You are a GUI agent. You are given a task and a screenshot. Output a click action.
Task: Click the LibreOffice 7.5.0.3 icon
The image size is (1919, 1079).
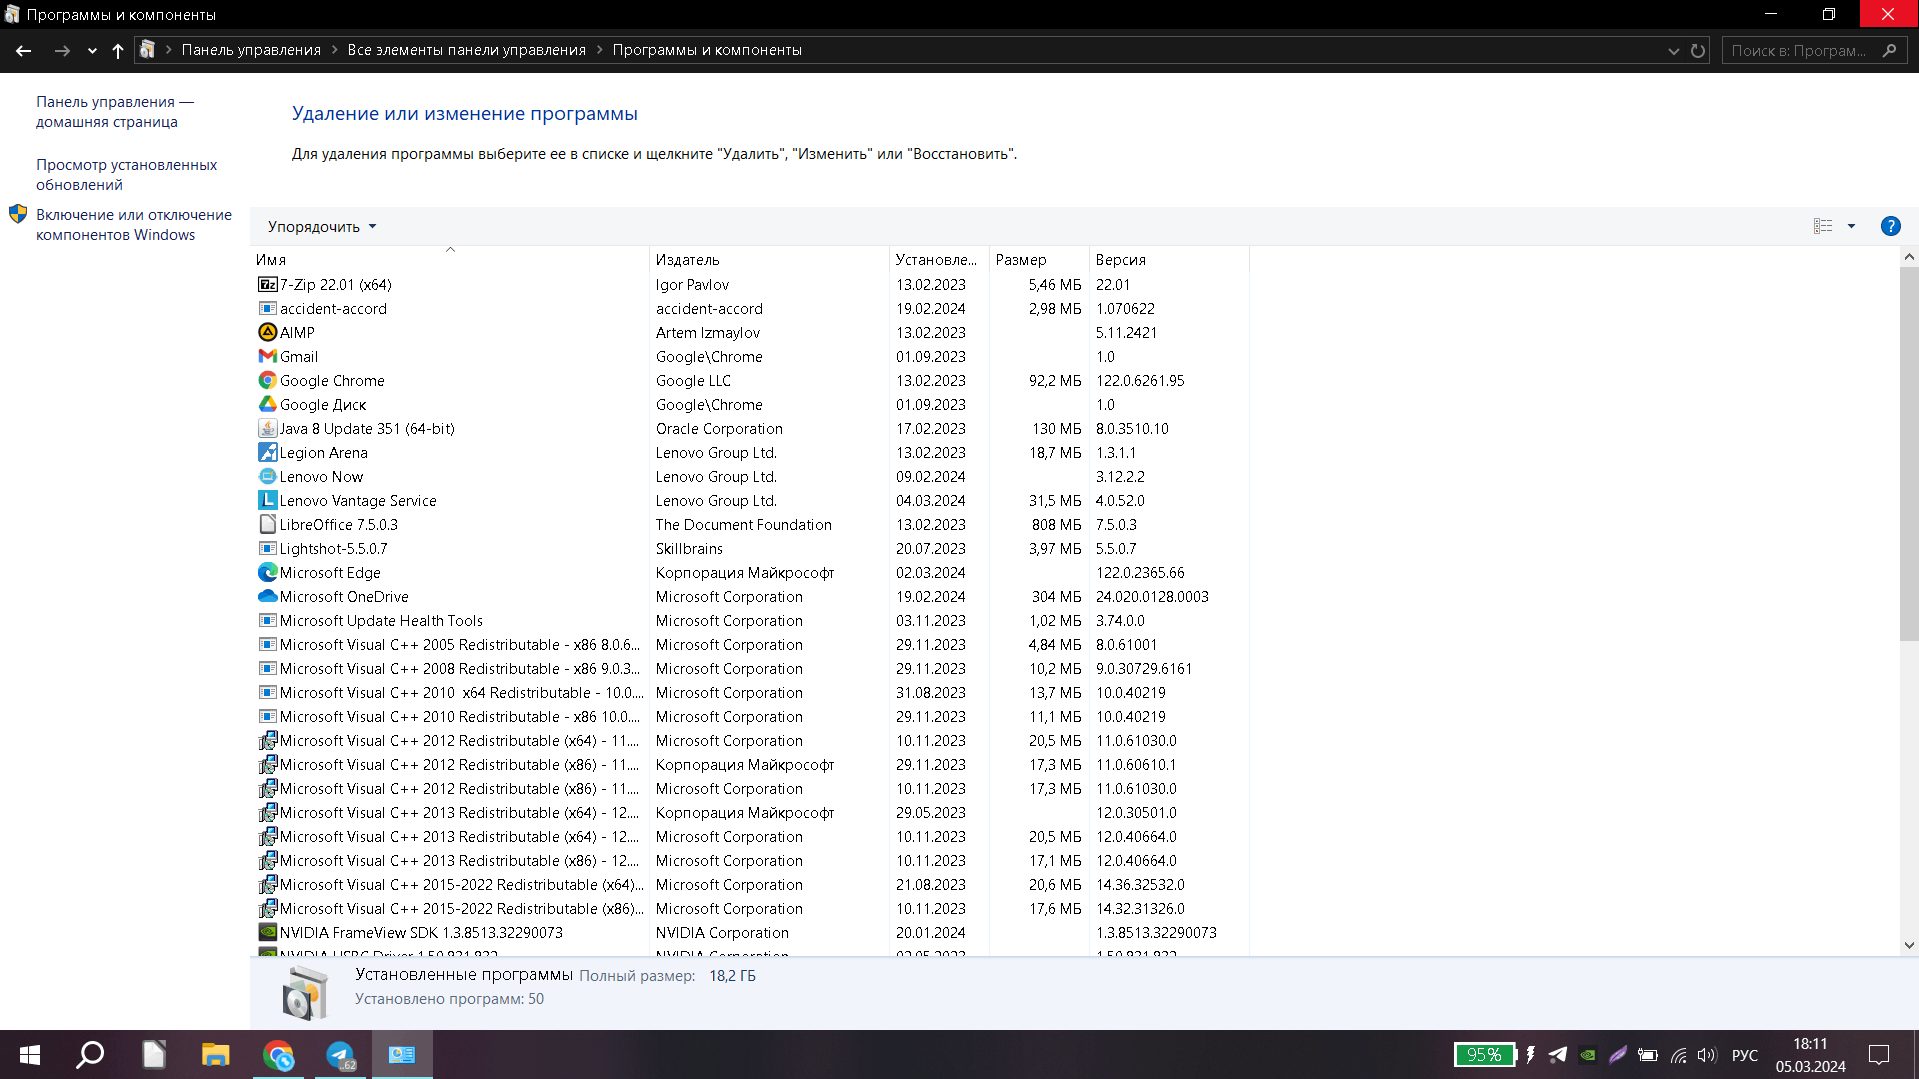[267, 524]
